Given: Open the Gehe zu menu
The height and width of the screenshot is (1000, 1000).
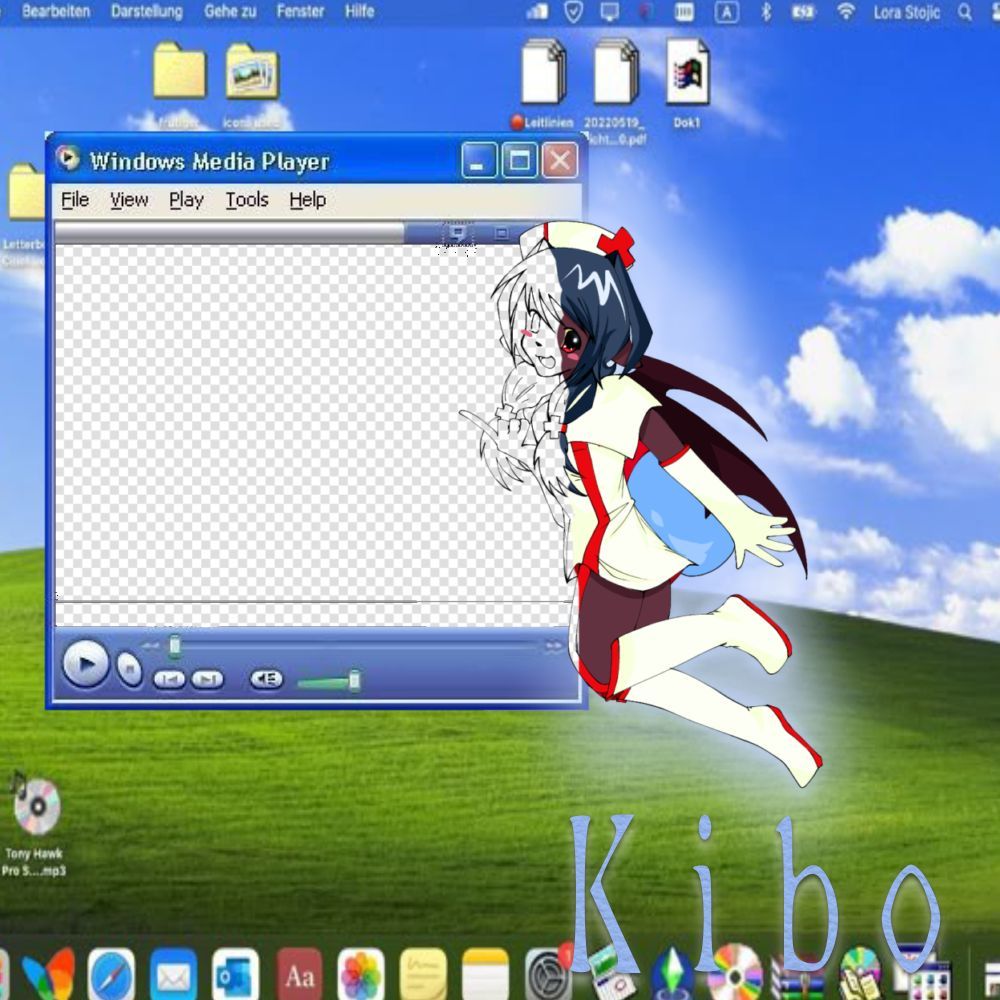Looking at the screenshot, I should tap(230, 11).
